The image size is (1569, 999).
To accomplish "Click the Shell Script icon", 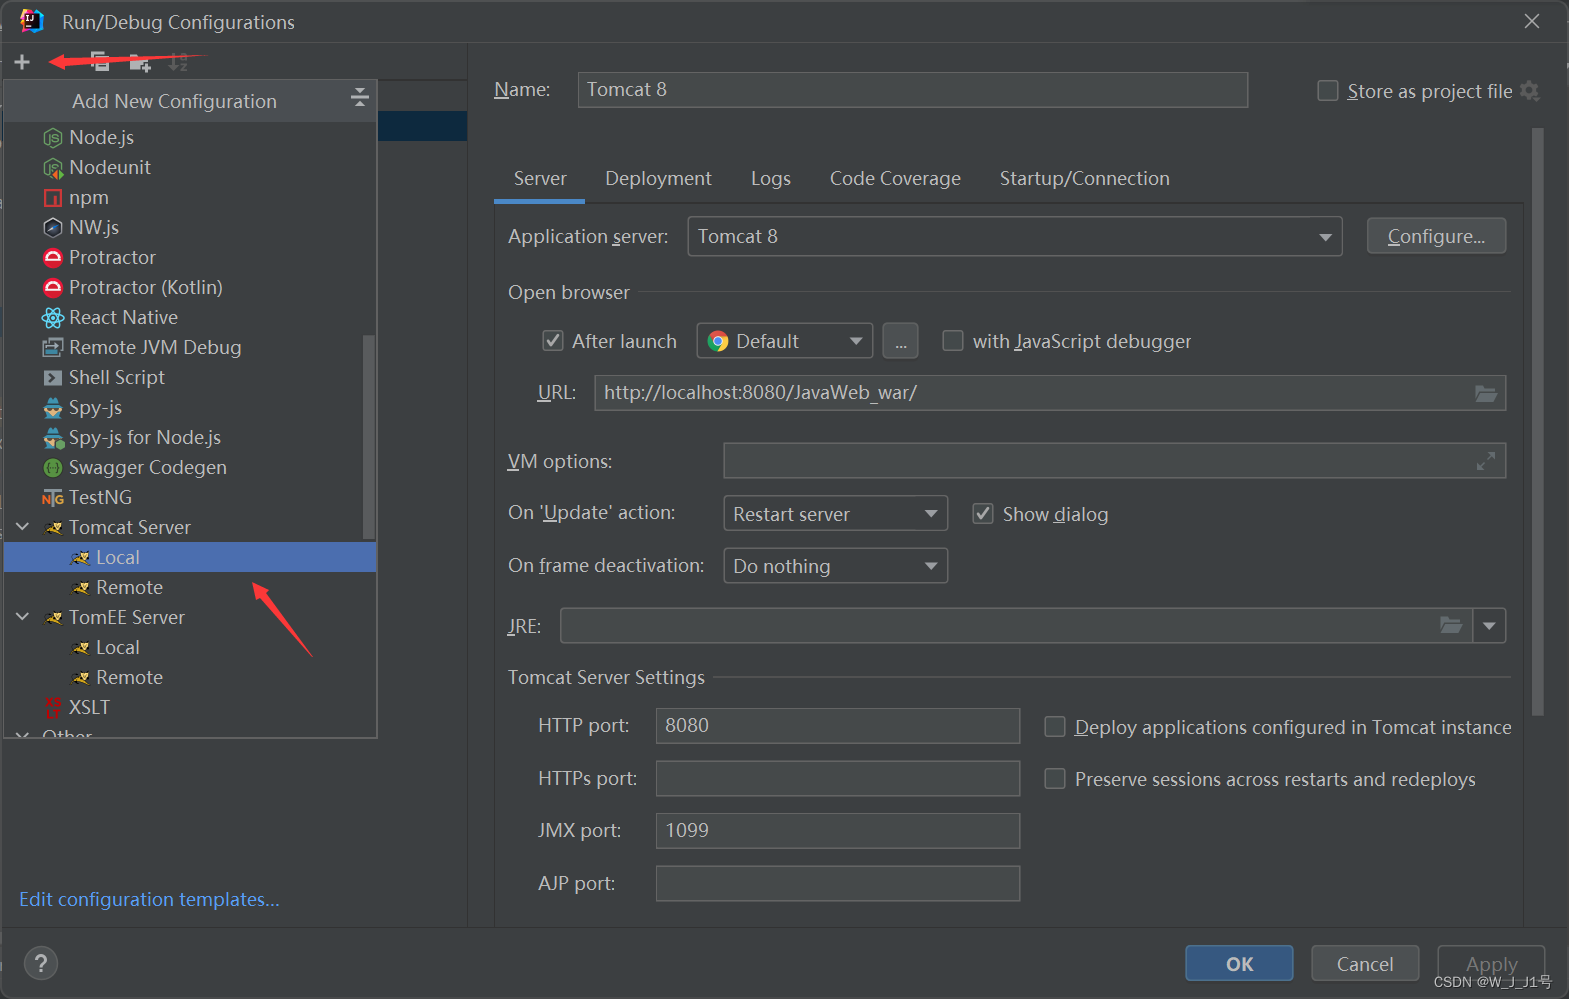I will tap(53, 378).
